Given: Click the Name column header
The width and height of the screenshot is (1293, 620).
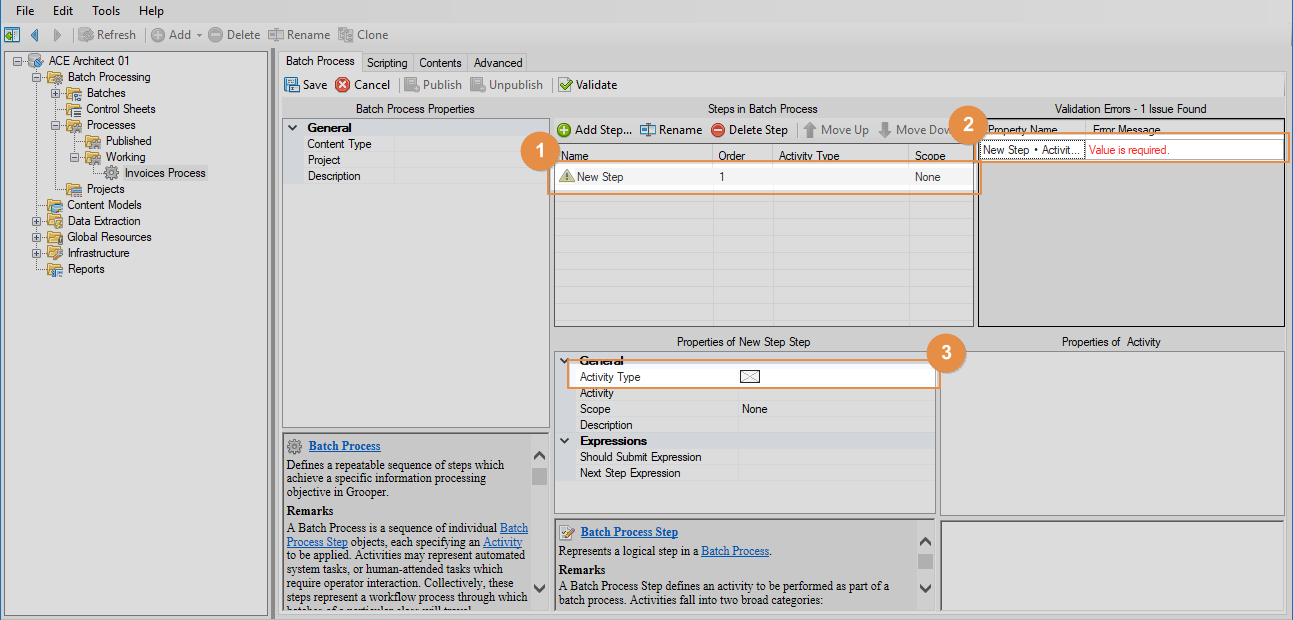Looking at the screenshot, I should (x=634, y=156).
